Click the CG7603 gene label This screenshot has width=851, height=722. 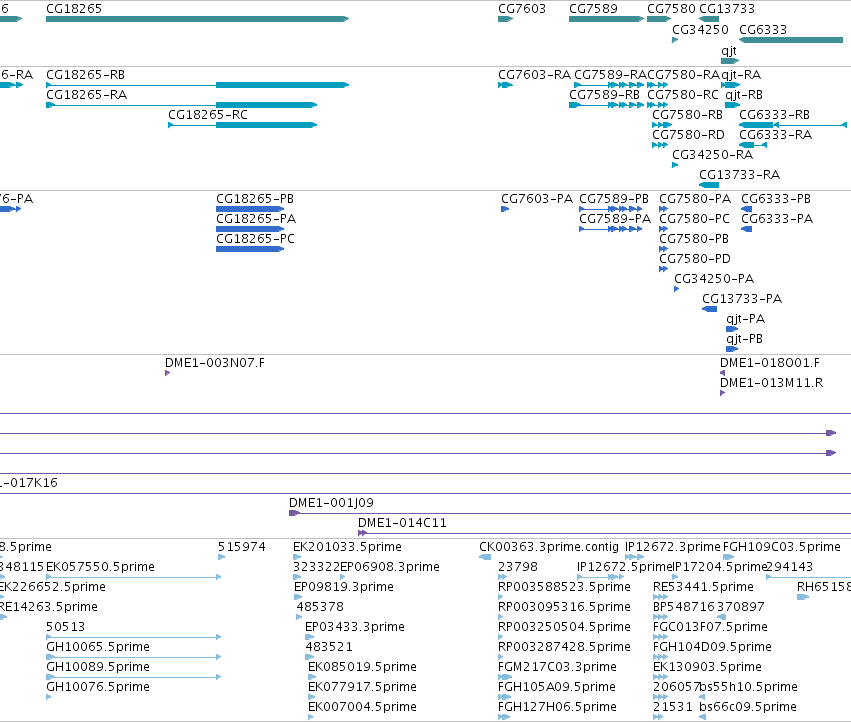click(x=522, y=9)
